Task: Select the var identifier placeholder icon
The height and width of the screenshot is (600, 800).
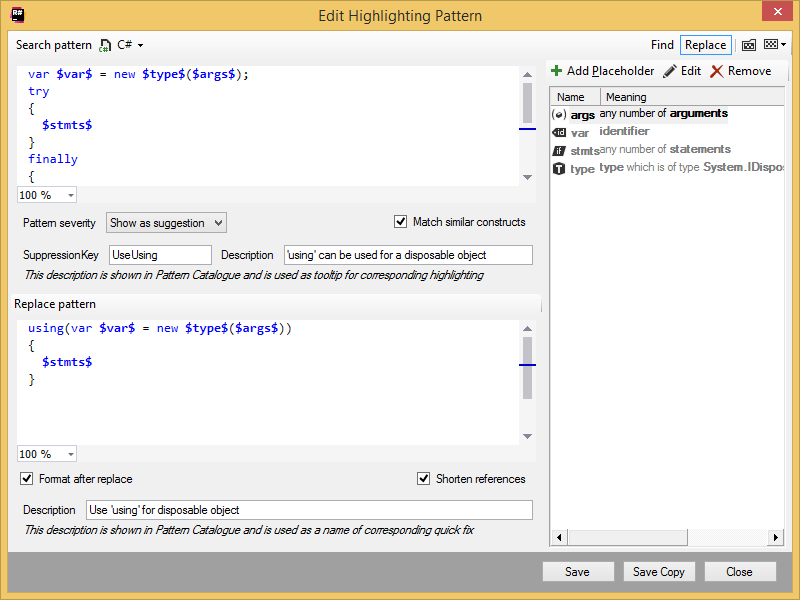Action: coord(558,131)
